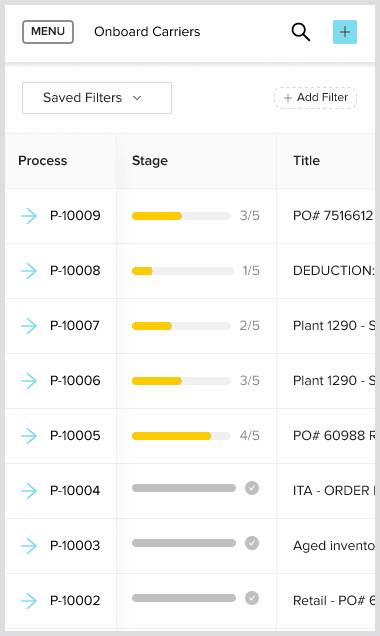The height and width of the screenshot is (636, 380).
Task: Sort by the Stage column header
Action: [150, 161]
